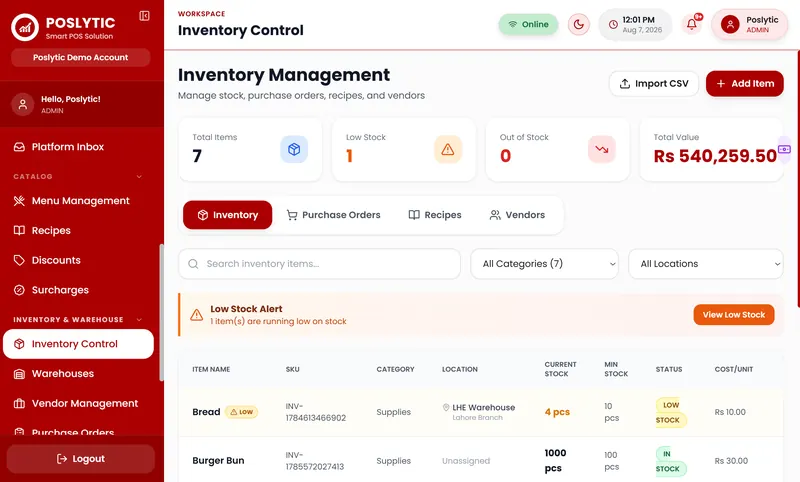Click the clock icon beside 12:01 PM
This screenshot has width=800, height=482.
click(613, 24)
